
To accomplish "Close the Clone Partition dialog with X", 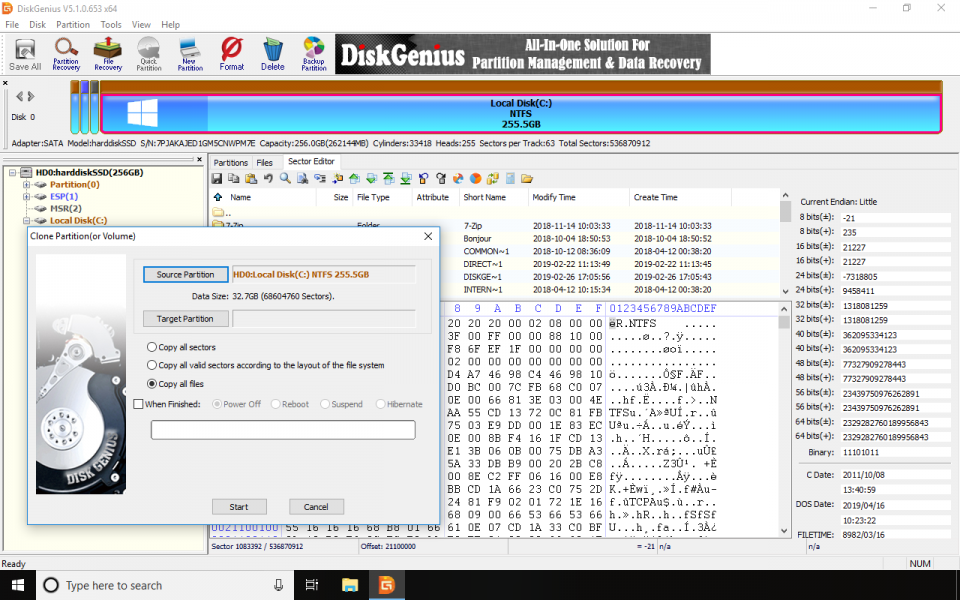I will (428, 236).
